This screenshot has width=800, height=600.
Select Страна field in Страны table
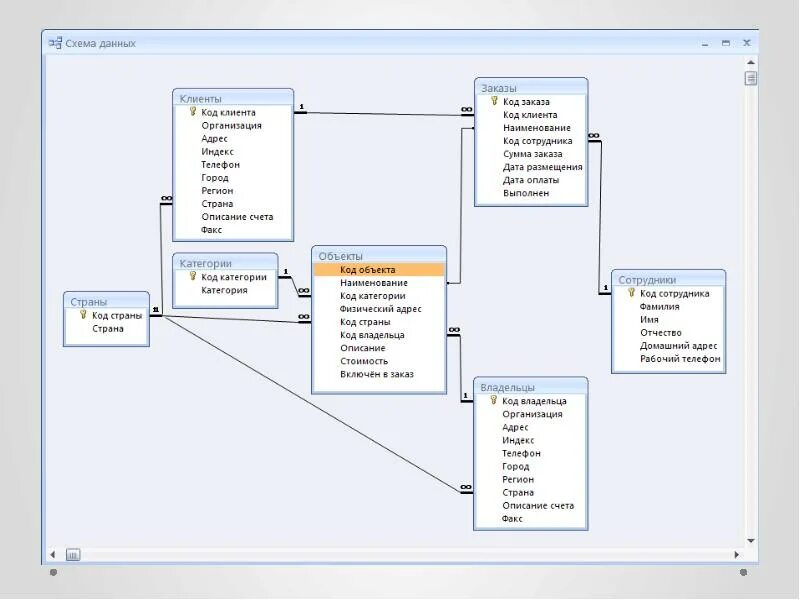click(x=106, y=329)
